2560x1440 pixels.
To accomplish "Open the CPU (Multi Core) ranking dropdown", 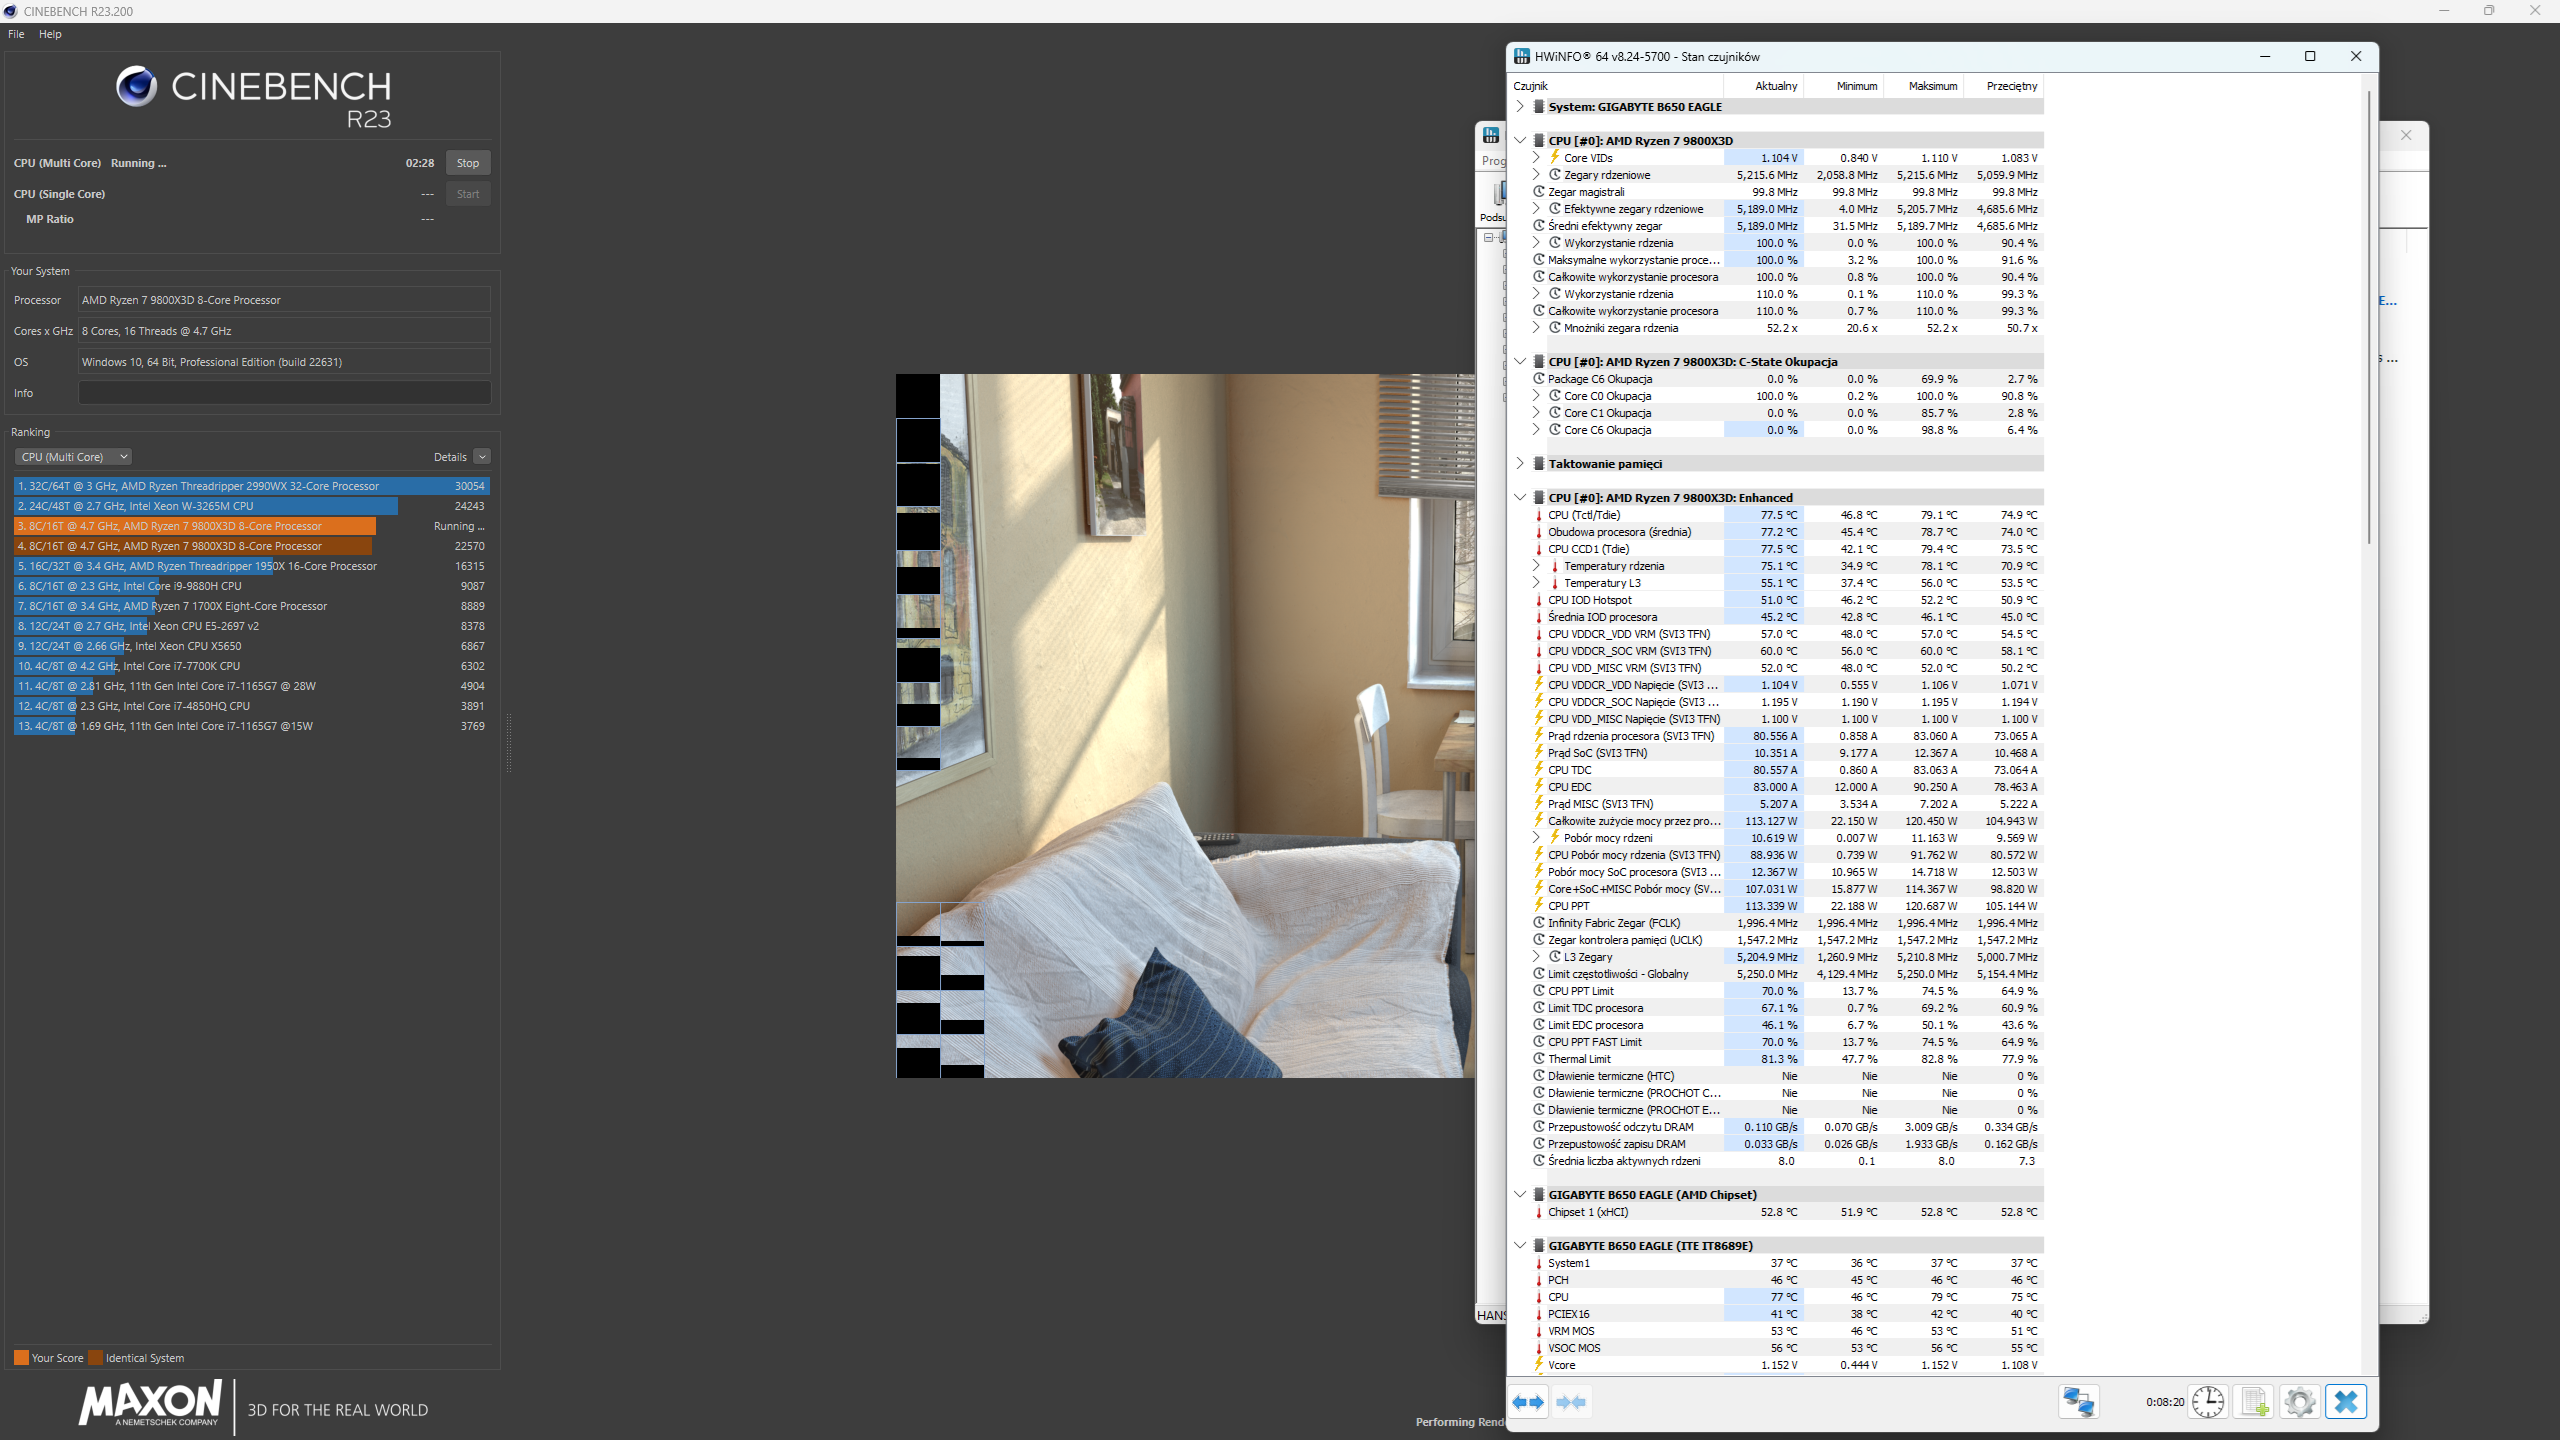I will [x=73, y=457].
